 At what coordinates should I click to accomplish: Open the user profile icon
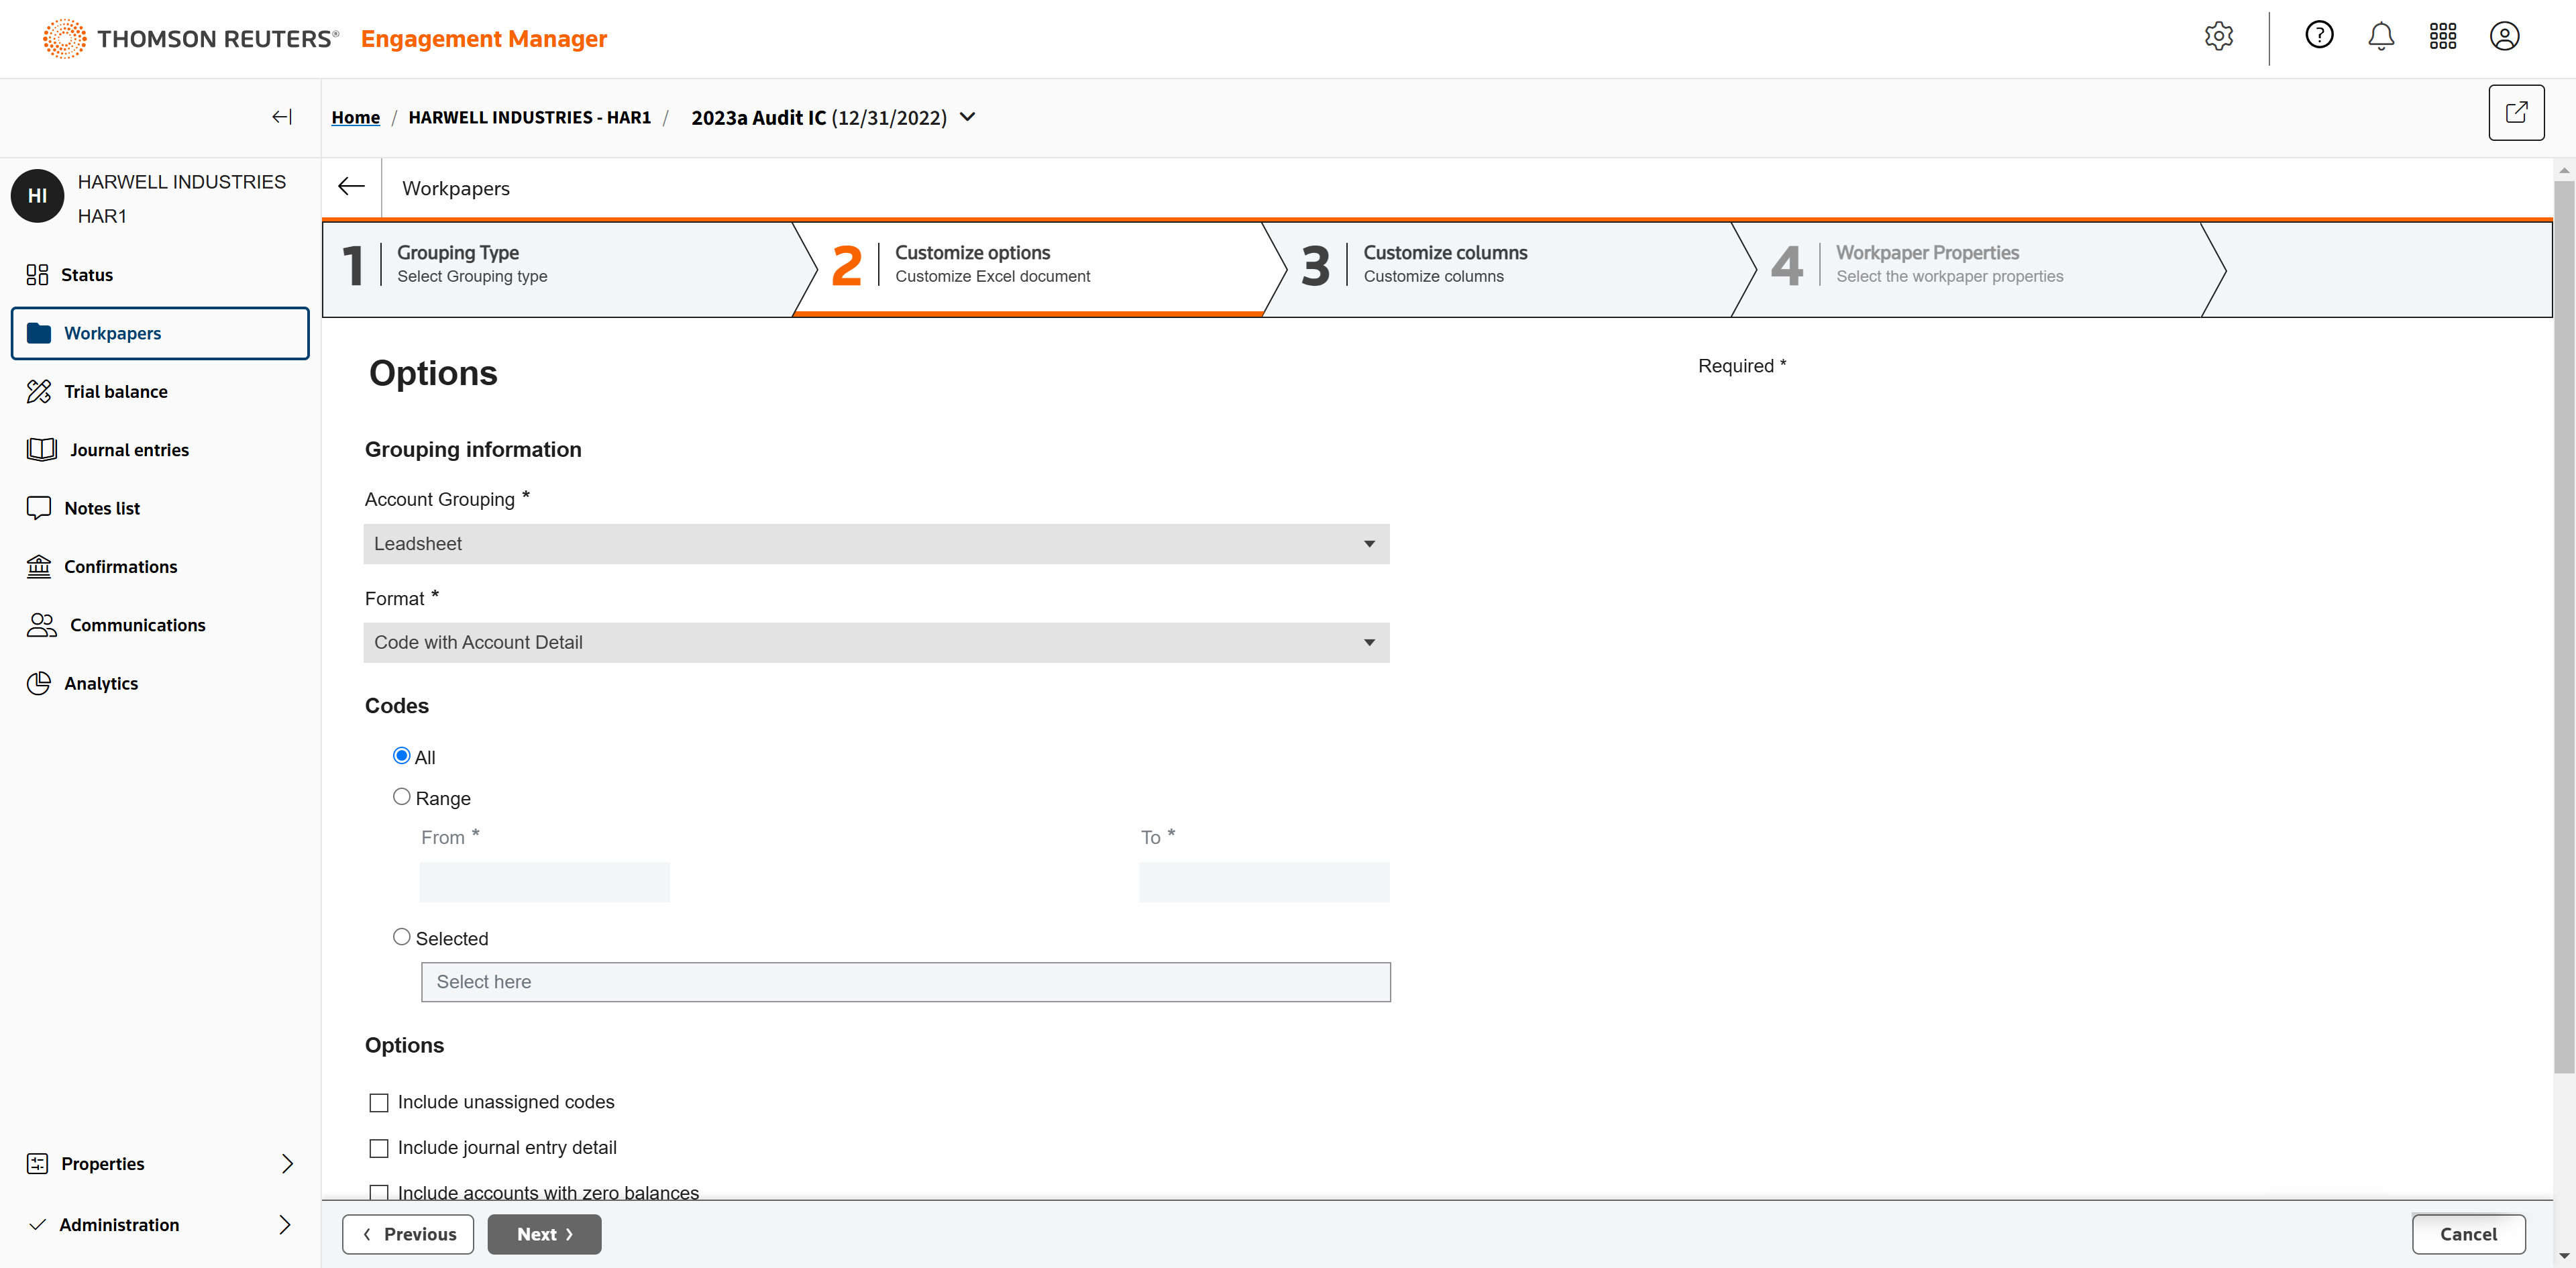click(2504, 37)
